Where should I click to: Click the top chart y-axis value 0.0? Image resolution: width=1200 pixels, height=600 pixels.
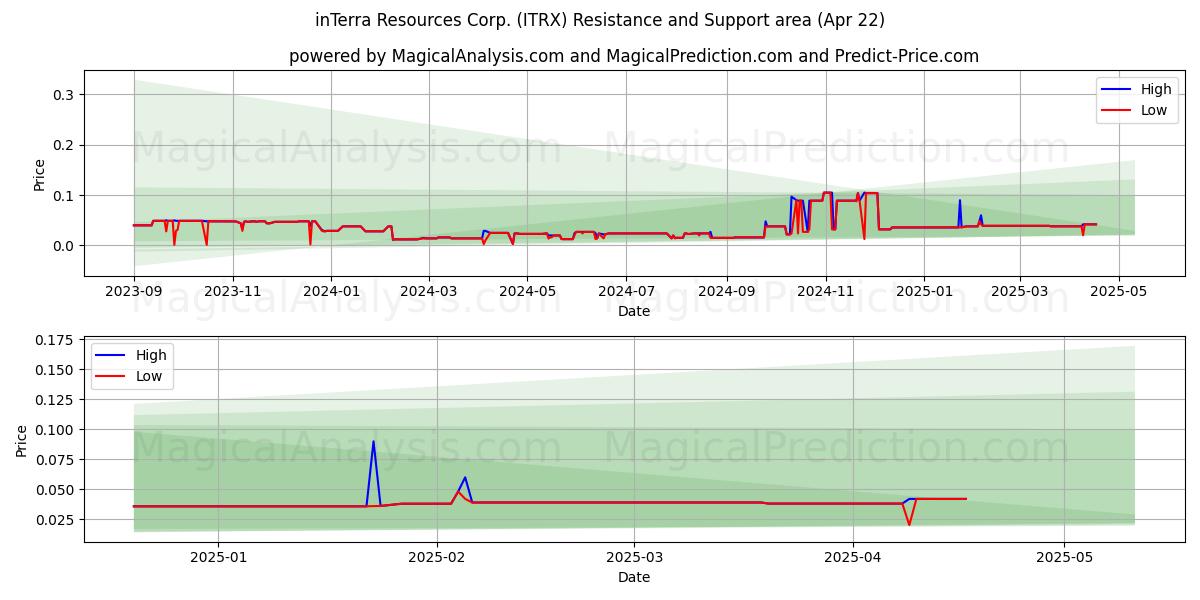coord(64,246)
